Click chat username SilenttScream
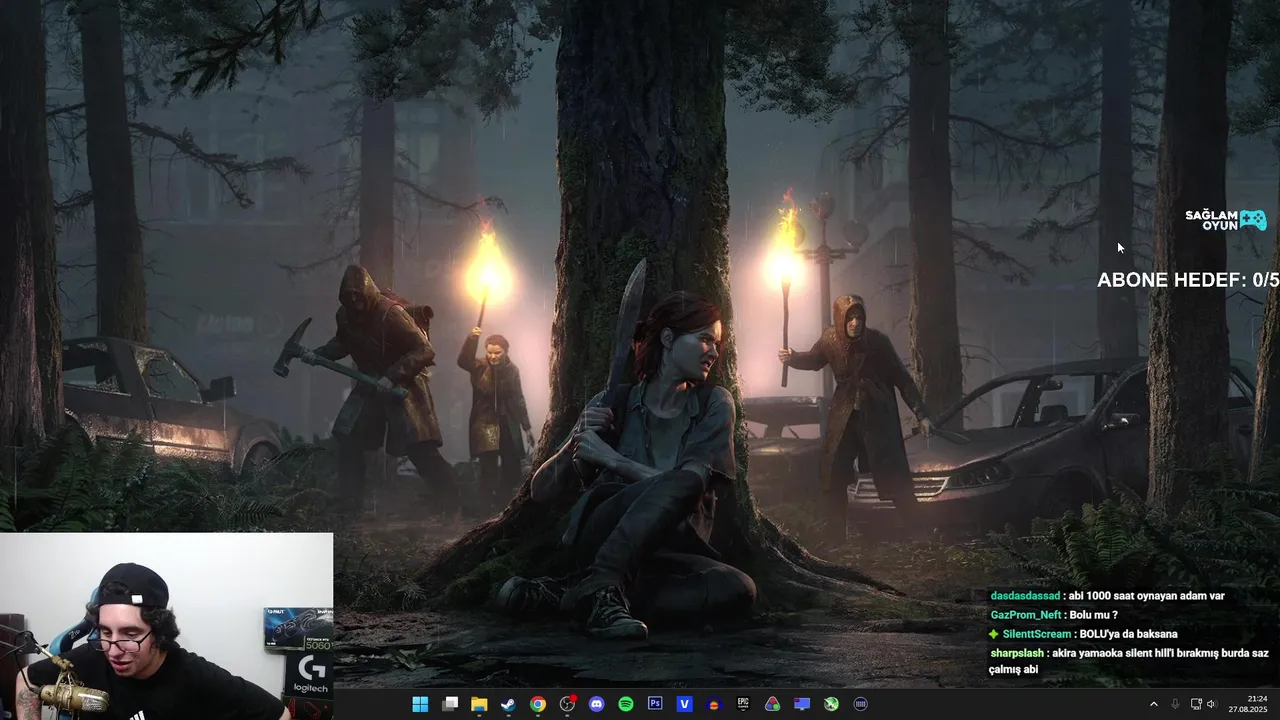 pyautogui.click(x=1036, y=634)
